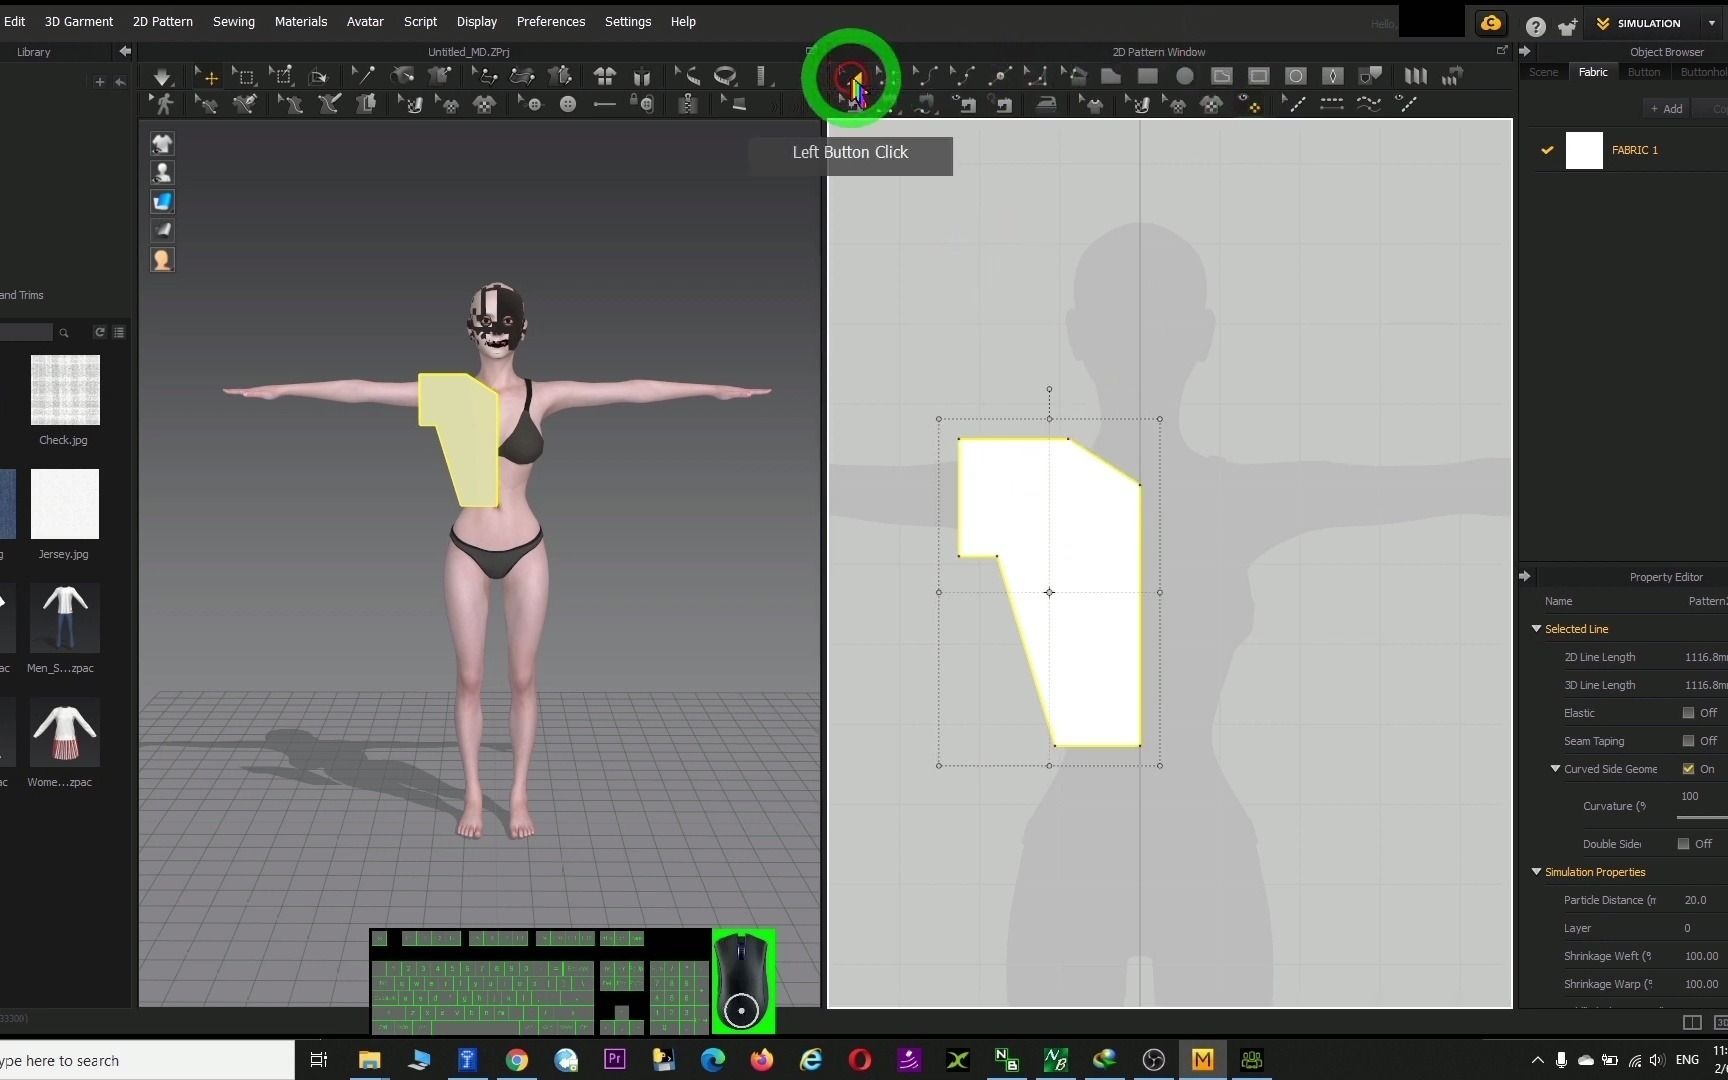Activate the Steam iron tool
This screenshot has width=1728, height=1080.
tap(1046, 104)
